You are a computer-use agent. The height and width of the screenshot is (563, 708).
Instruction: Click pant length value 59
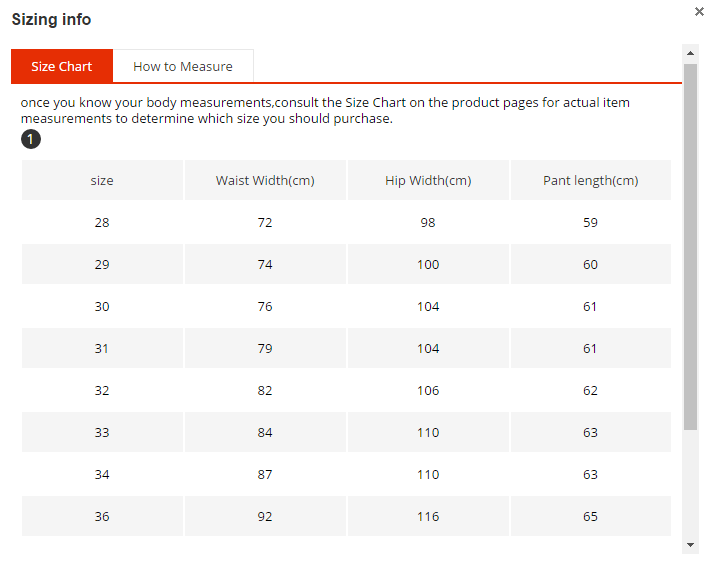pyautogui.click(x=591, y=222)
